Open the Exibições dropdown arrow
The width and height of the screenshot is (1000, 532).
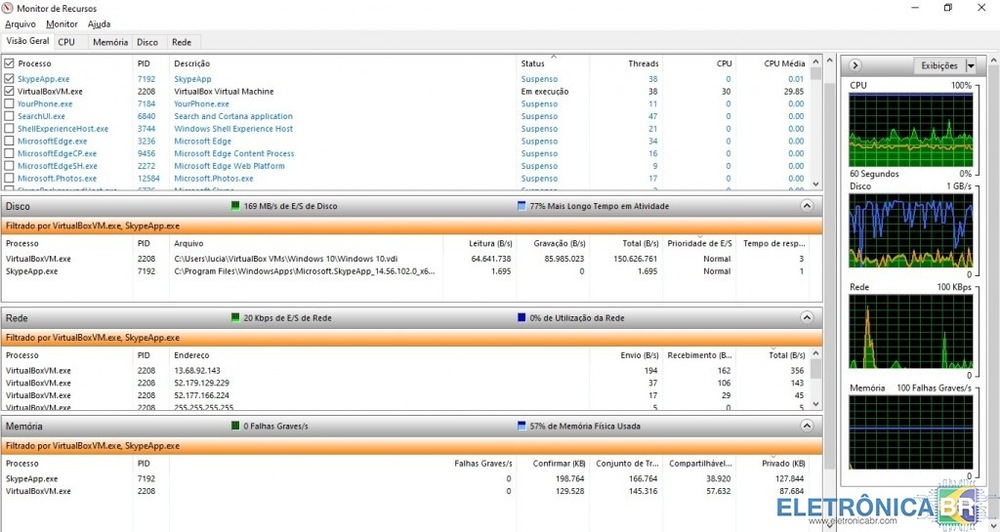pyautogui.click(x=971, y=66)
